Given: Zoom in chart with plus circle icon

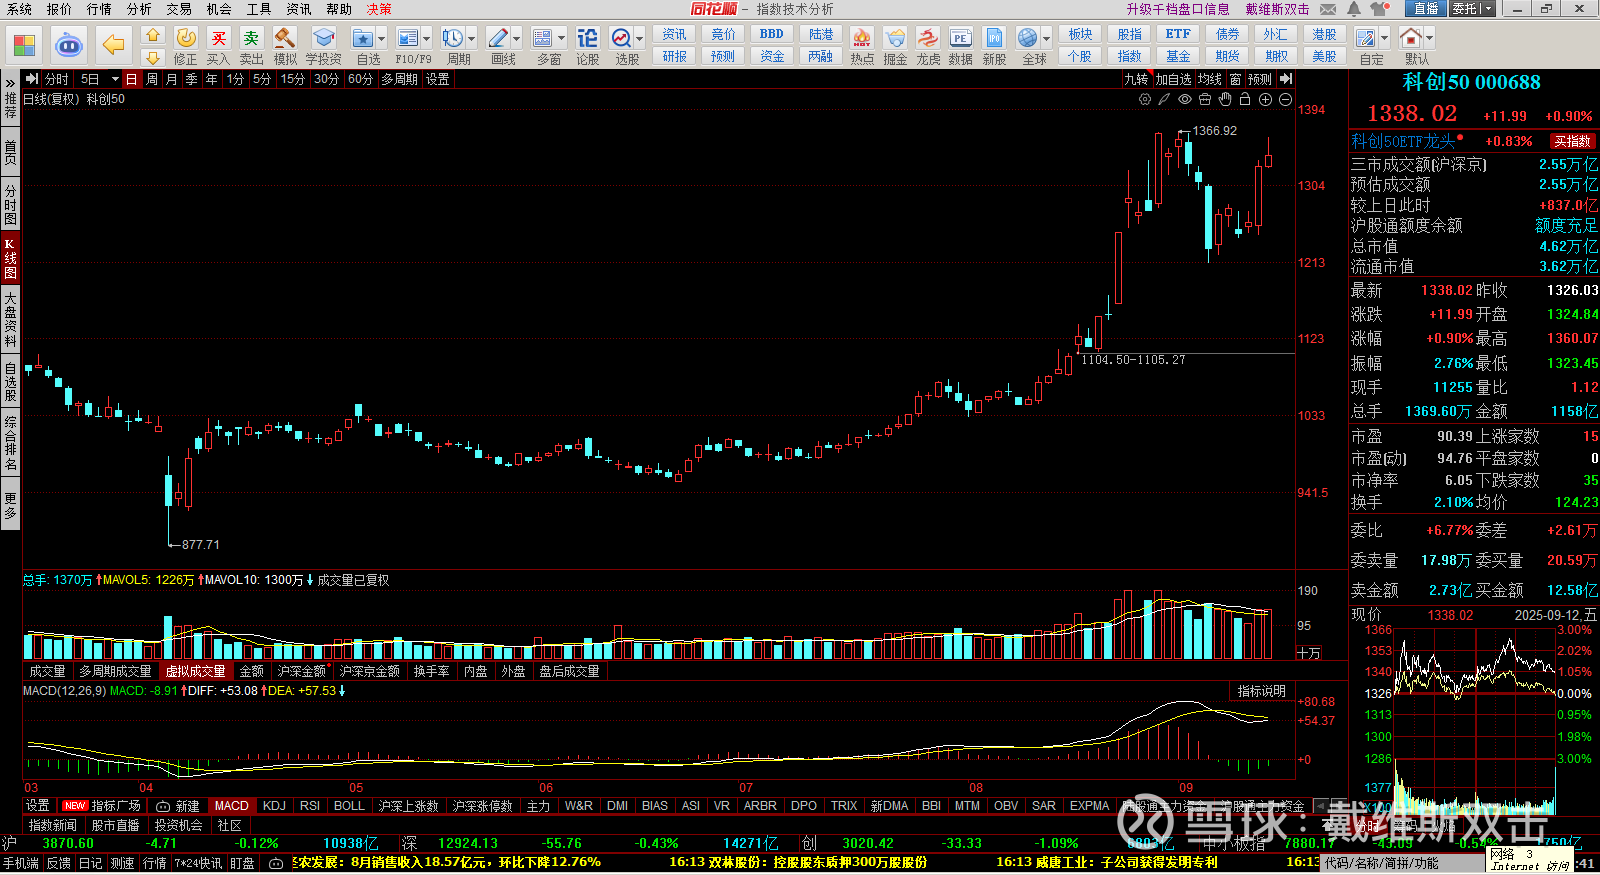Looking at the screenshot, I should click(x=1265, y=99).
